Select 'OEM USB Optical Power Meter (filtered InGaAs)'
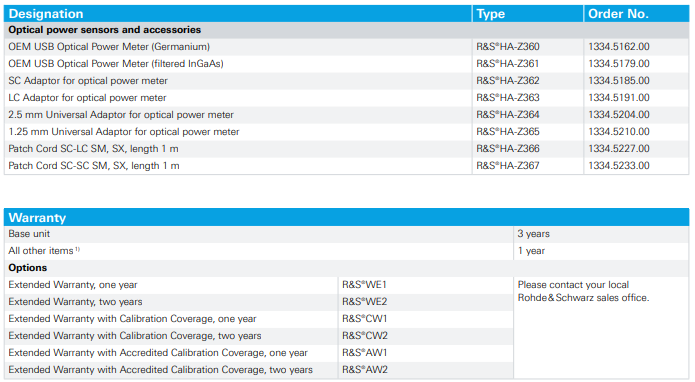695x382 pixels. [x=116, y=63]
